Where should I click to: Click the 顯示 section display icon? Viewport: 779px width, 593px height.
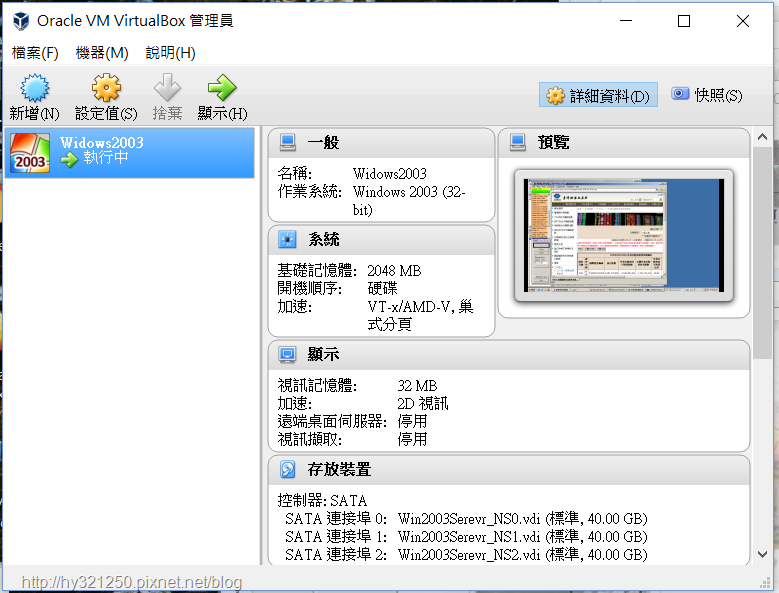[288, 355]
